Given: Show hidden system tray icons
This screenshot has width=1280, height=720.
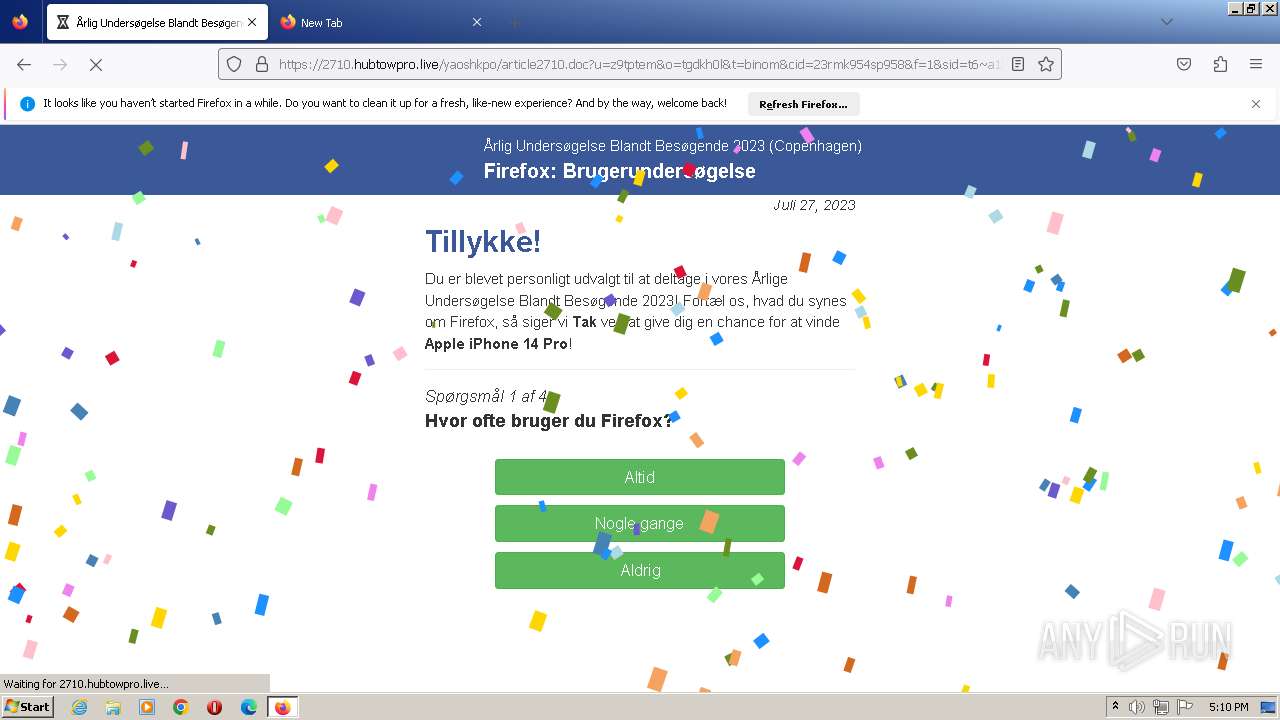Looking at the screenshot, I should point(1115,707).
